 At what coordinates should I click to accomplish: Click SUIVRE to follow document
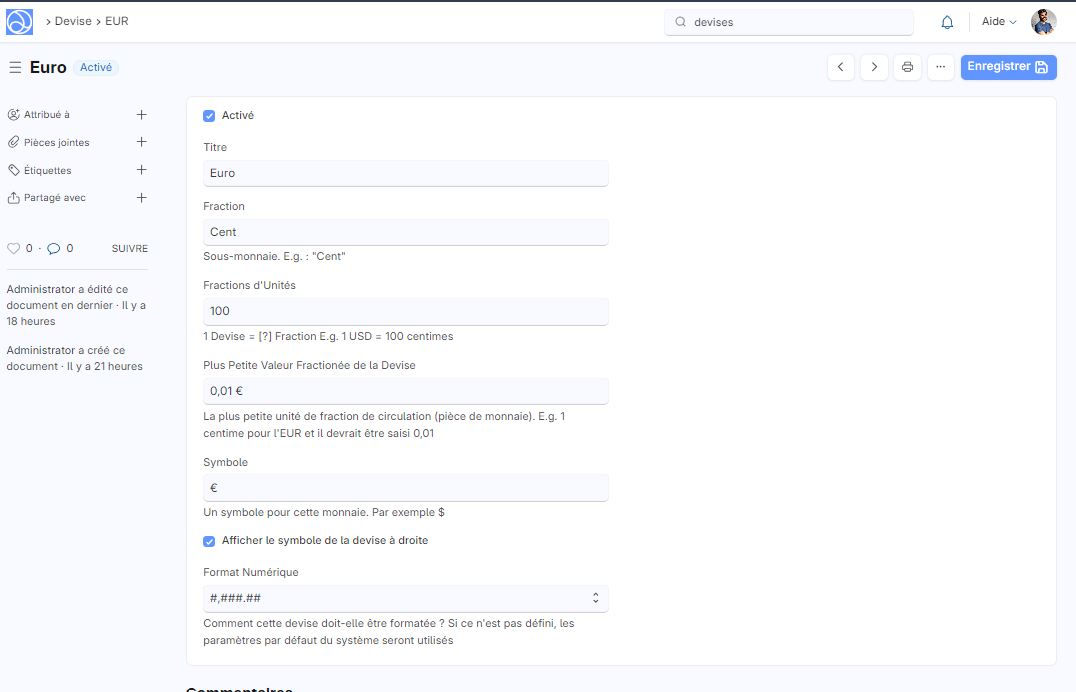pyautogui.click(x=129, y=248)
